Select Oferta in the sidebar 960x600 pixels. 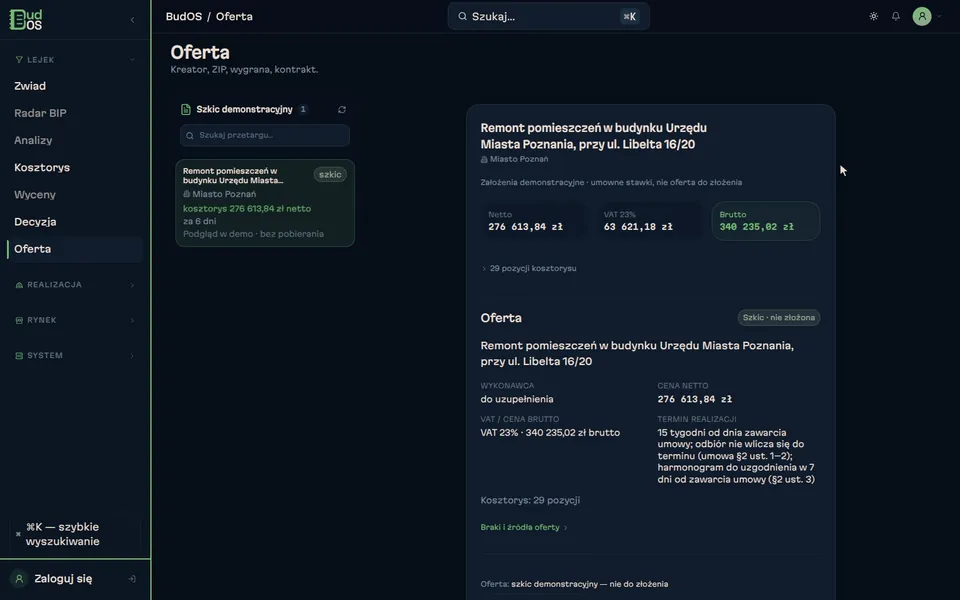75,249
